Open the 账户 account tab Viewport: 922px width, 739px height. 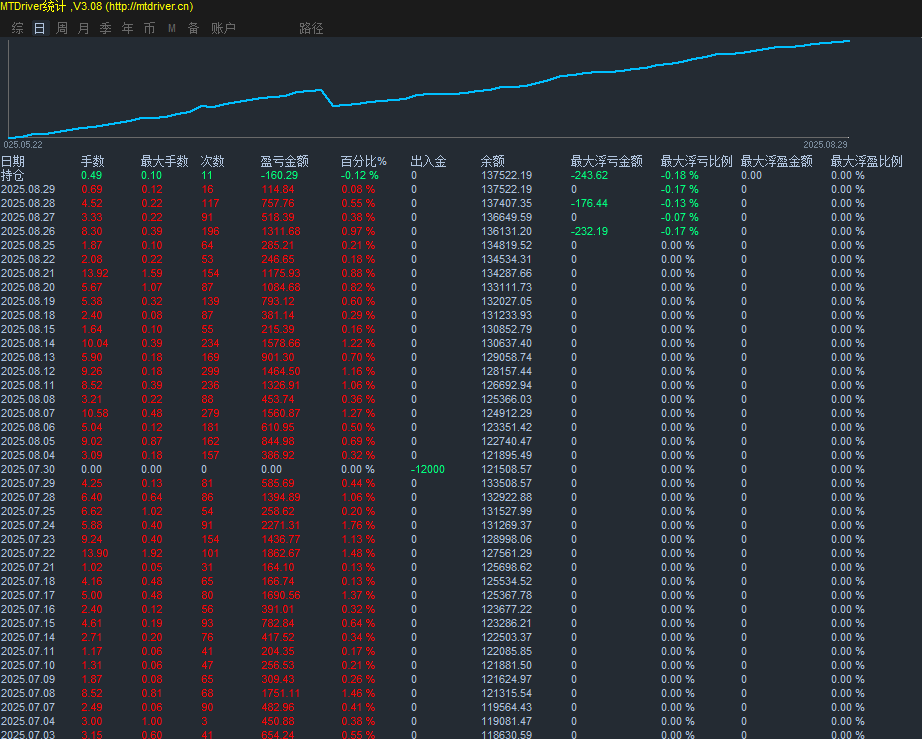click(x=223, y=28)
